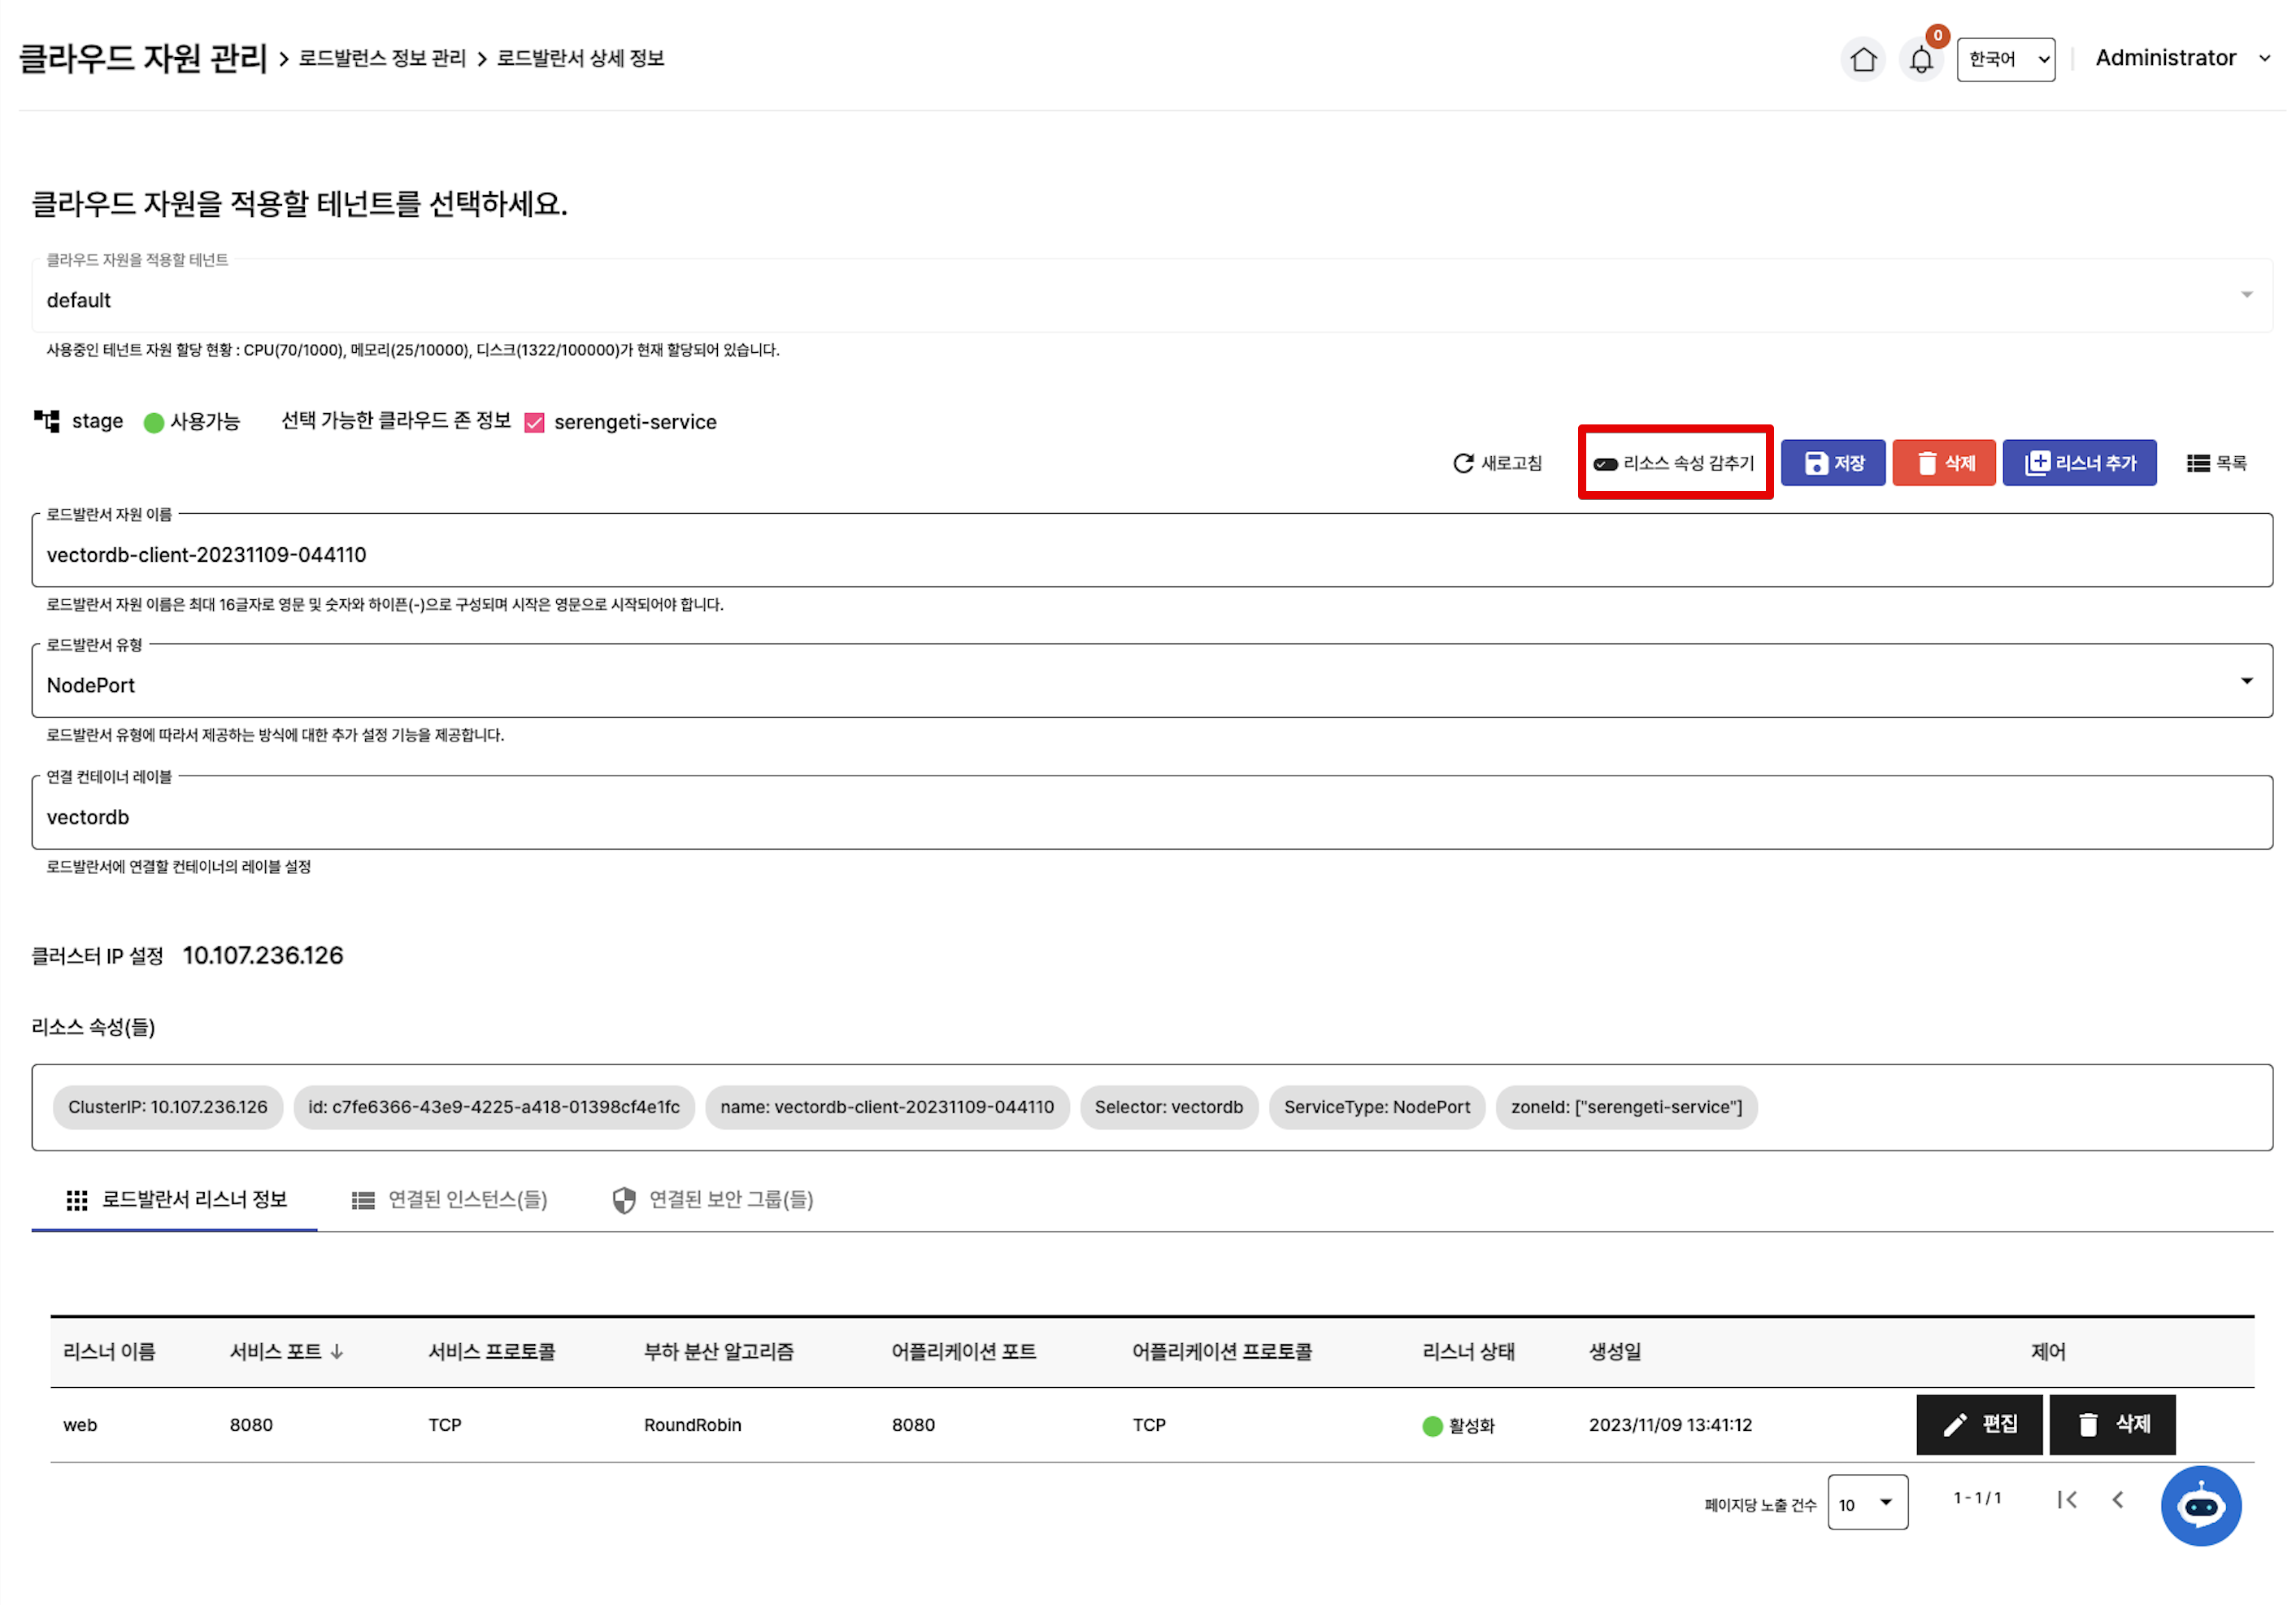2296x1605 pixels.
Task: Click the 목록 list icon
Action: click(2197, 463)
